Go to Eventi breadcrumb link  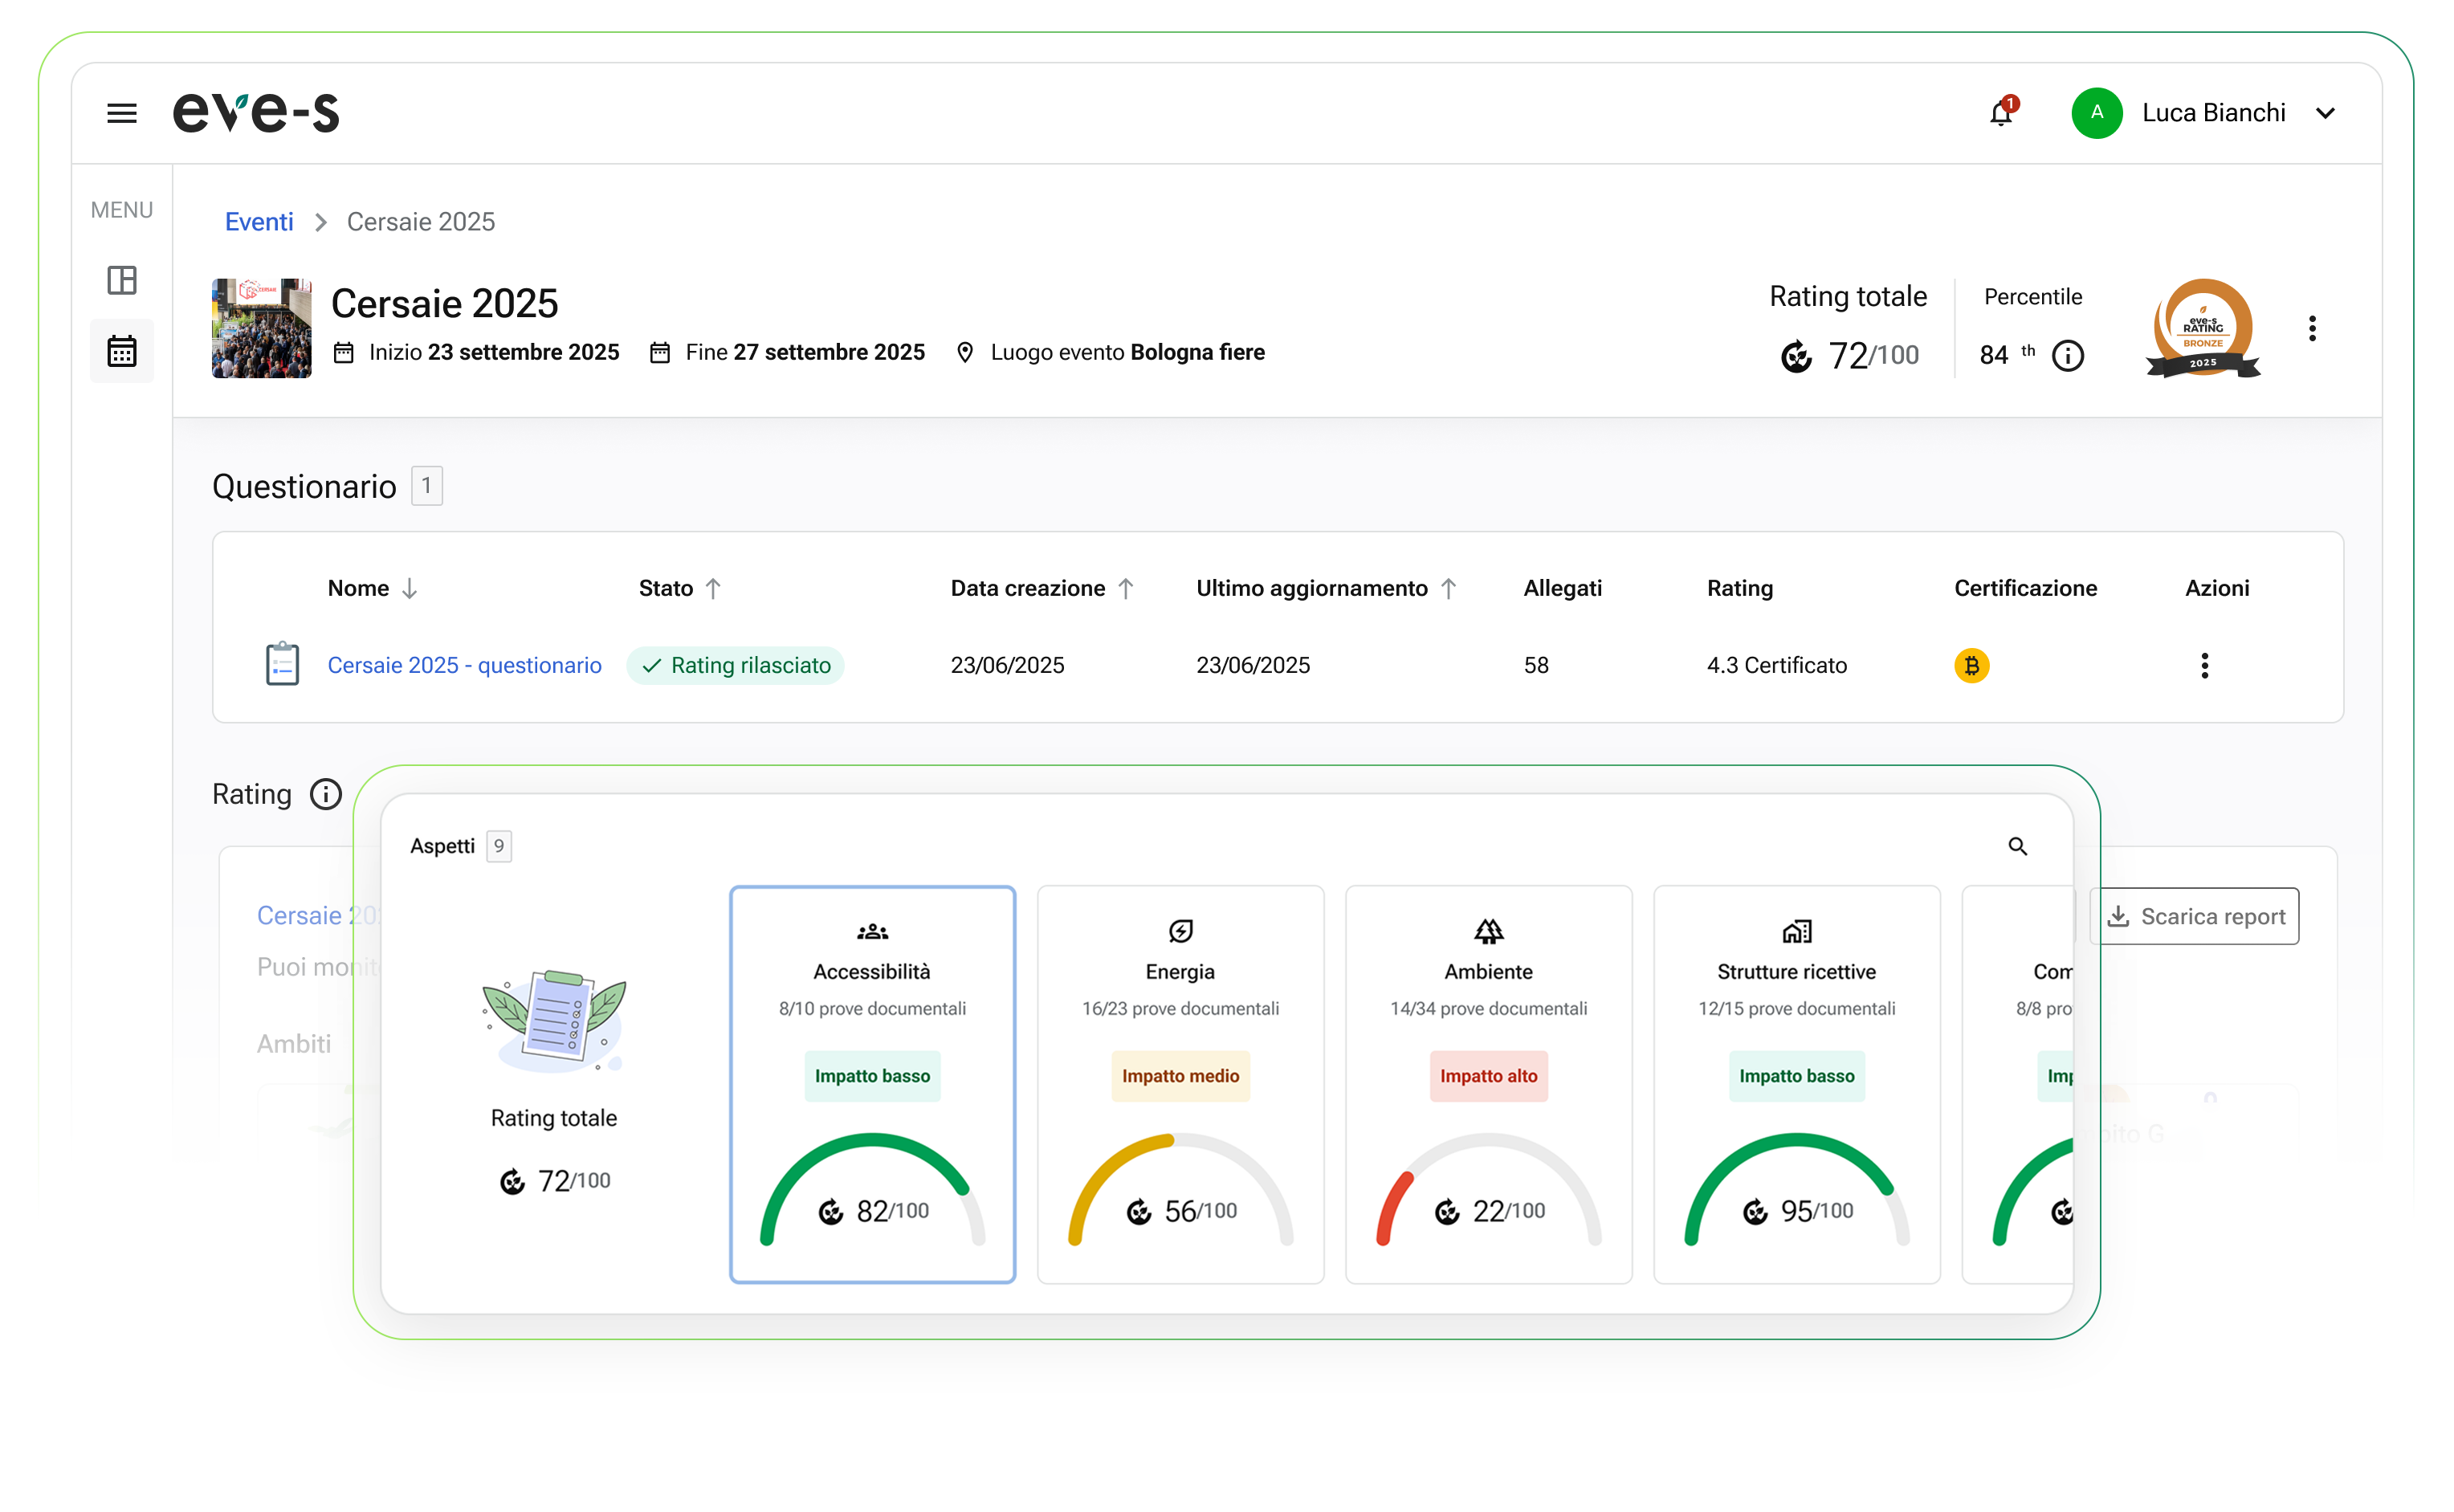(x=259, y=221)
